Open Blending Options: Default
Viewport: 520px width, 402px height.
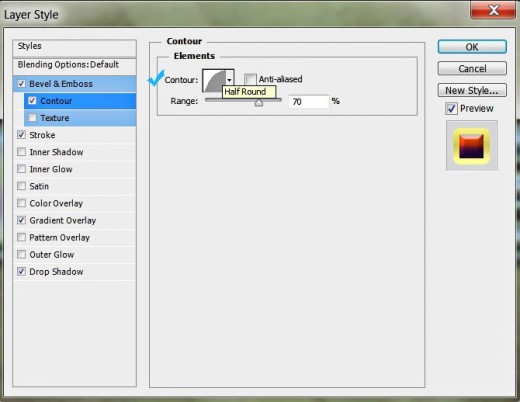(75, 66)
